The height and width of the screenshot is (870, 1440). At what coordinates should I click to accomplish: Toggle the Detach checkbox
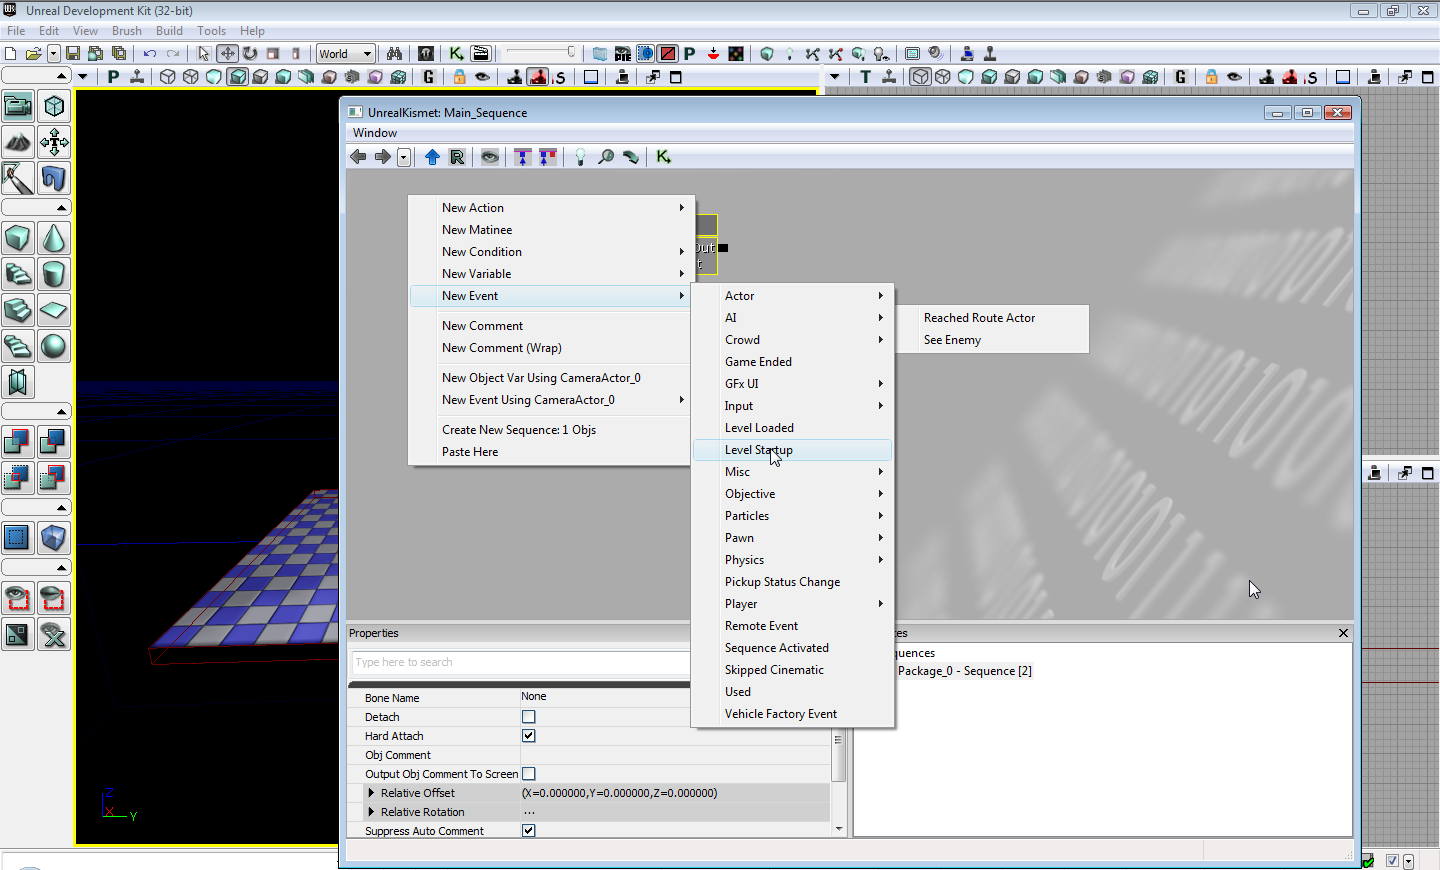coord(529,717)
